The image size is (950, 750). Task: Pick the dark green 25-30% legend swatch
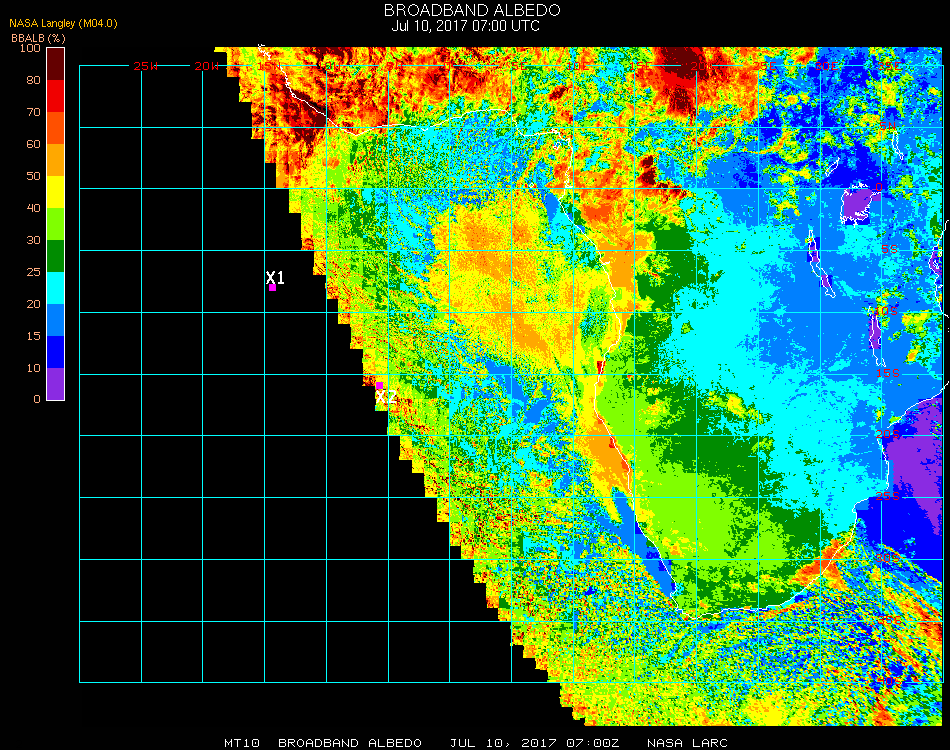[56, 256]
